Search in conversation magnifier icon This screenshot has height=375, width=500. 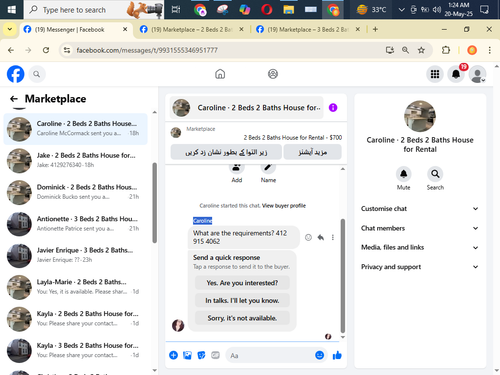(x=435, y=174)
